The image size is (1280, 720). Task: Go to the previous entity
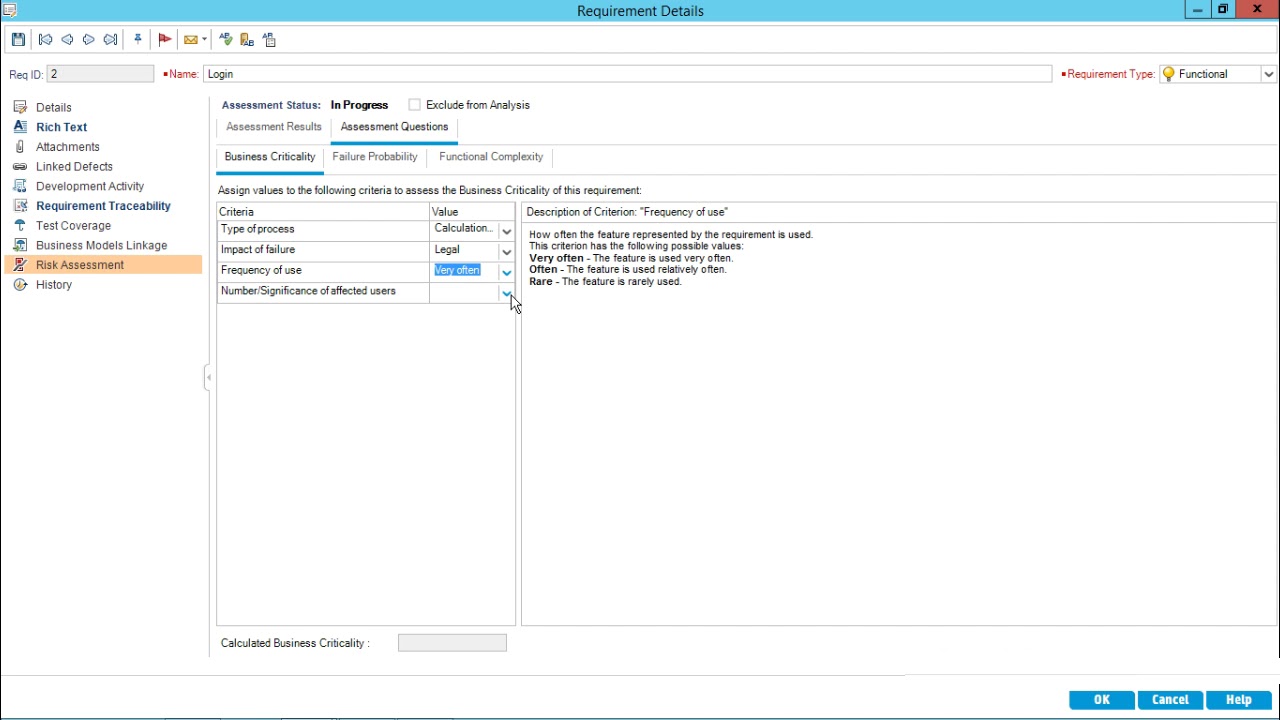tap(67, 40)
